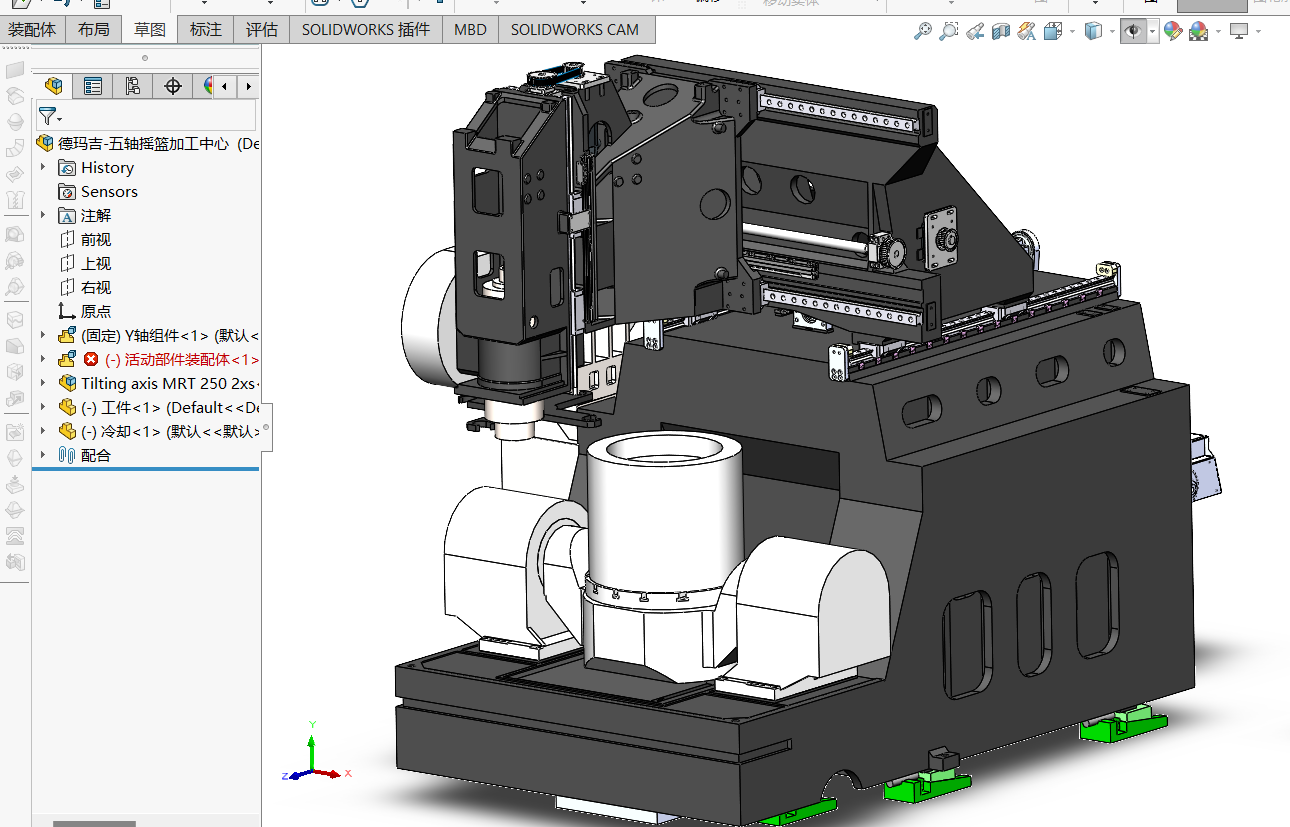Click the Apply Scene icon
The height and width of the screenshot is (827, 1290).
tap(1198, 32)
